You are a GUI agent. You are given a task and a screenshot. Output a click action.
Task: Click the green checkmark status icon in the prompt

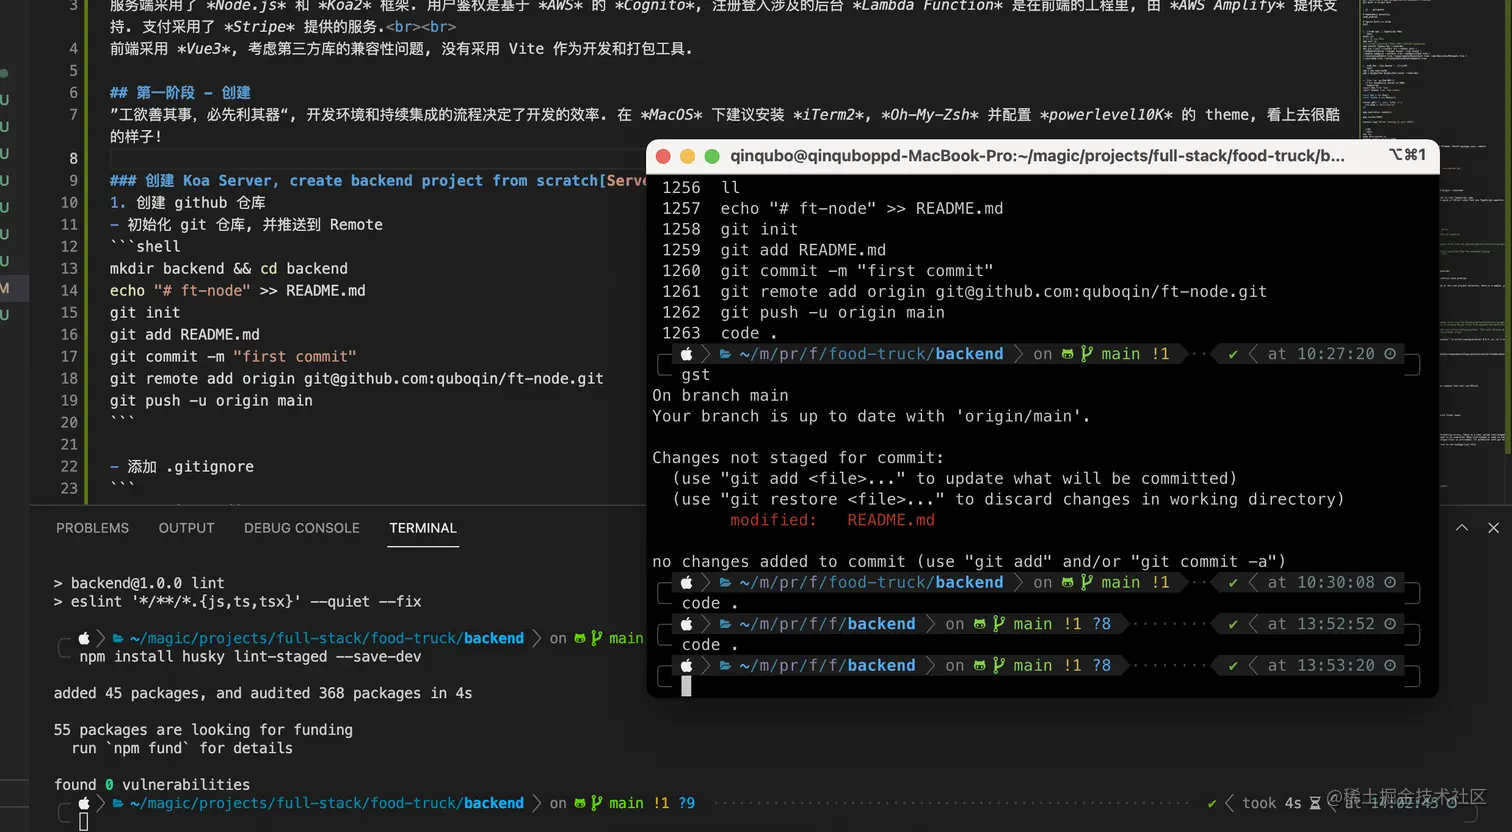tap(1232, 353)
